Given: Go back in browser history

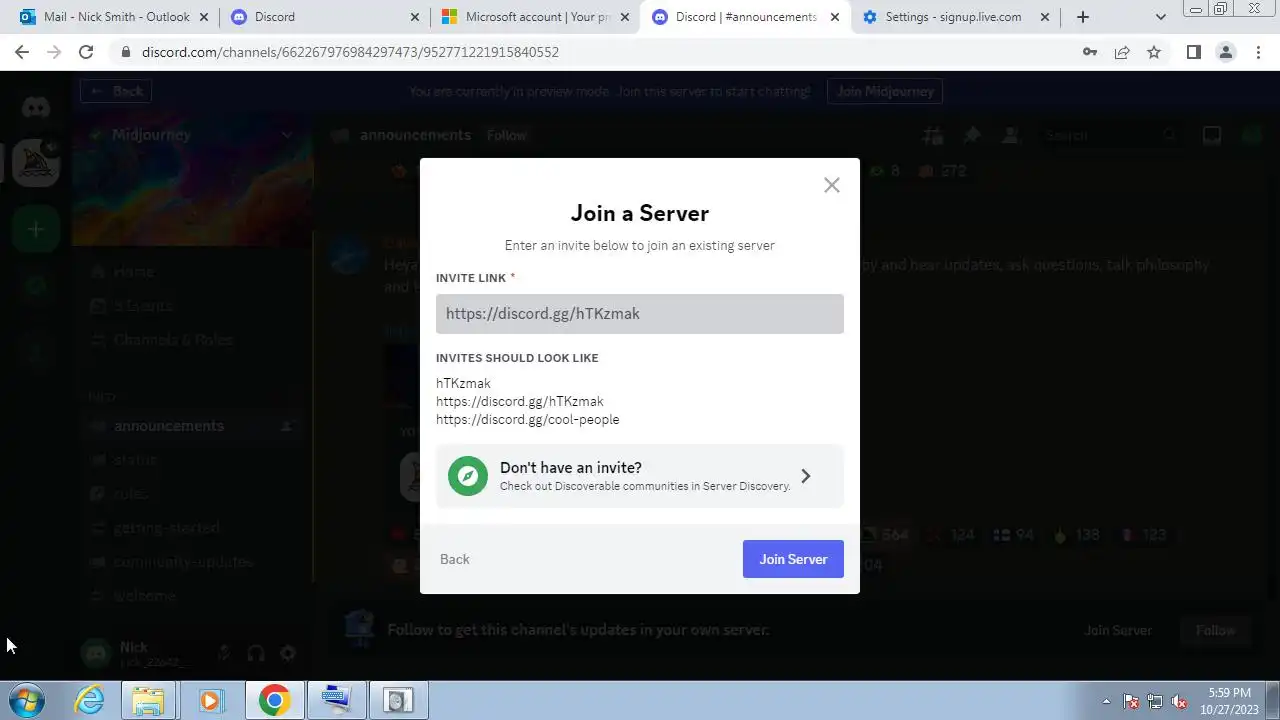Looking at the screenshot, I should tap(22, 52).
